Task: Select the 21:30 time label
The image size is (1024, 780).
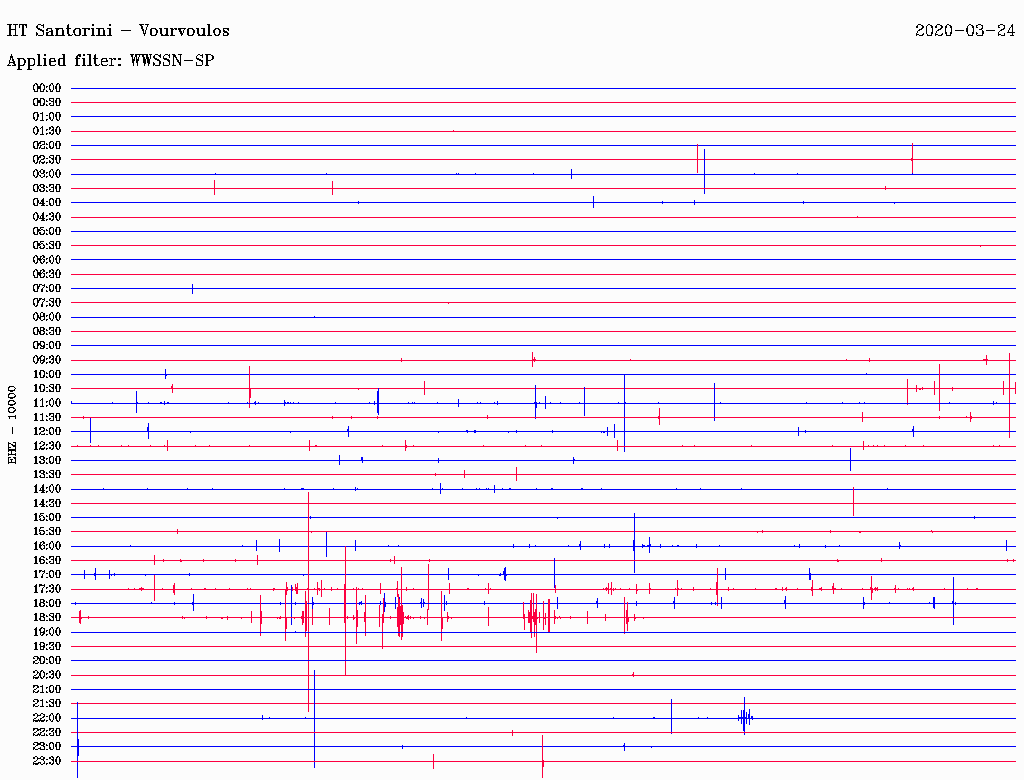Action: 47,704
